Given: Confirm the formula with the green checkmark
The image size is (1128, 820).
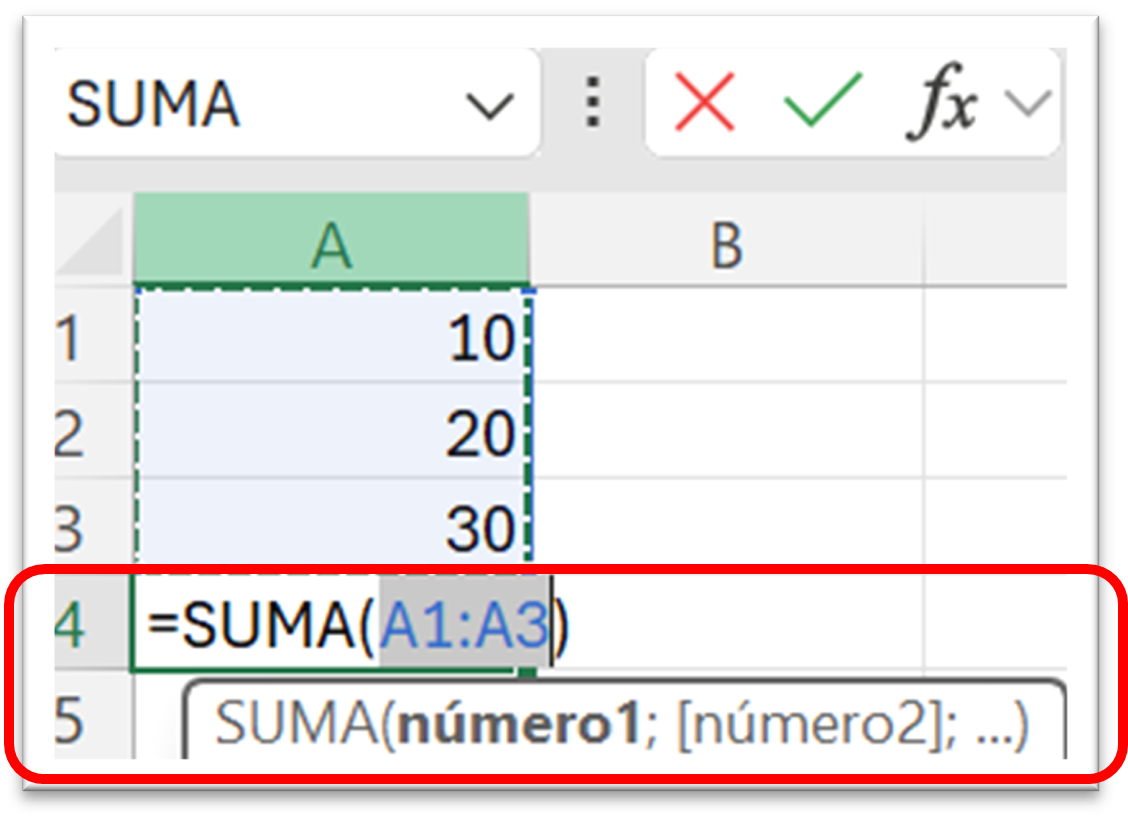Looking at the screenshot, I should 822,104.
